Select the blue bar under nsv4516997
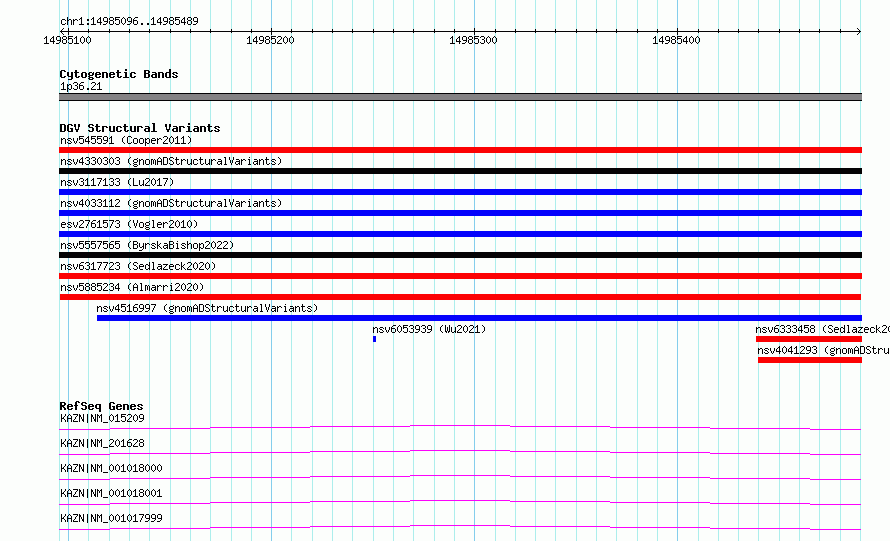Image resolution: width=890 pixels, height=541 pixels. coord(480,318)
